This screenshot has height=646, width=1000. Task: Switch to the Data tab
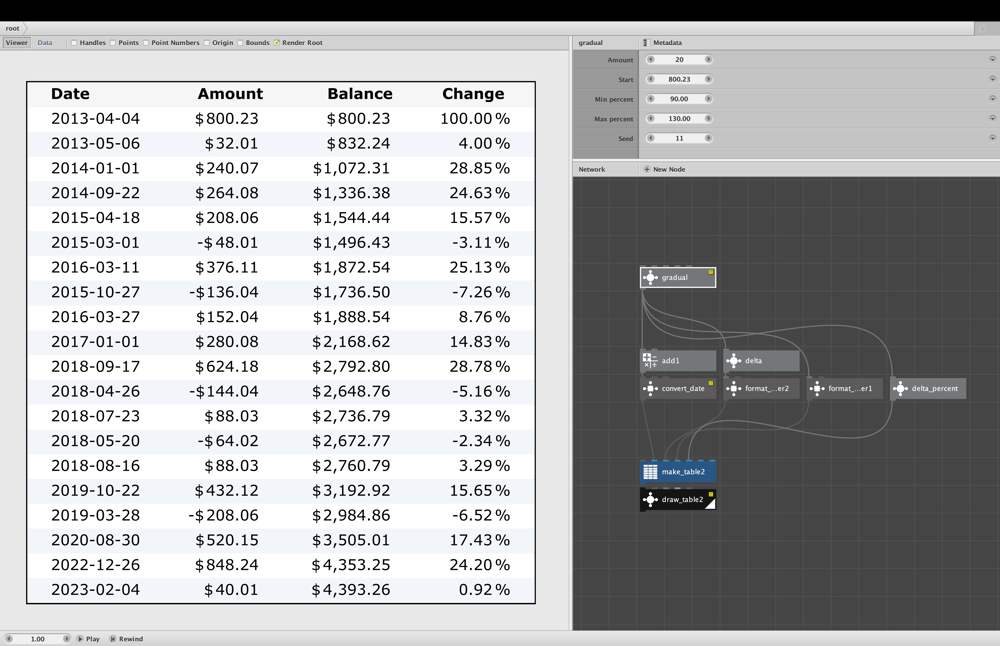[x=45, y=43]
